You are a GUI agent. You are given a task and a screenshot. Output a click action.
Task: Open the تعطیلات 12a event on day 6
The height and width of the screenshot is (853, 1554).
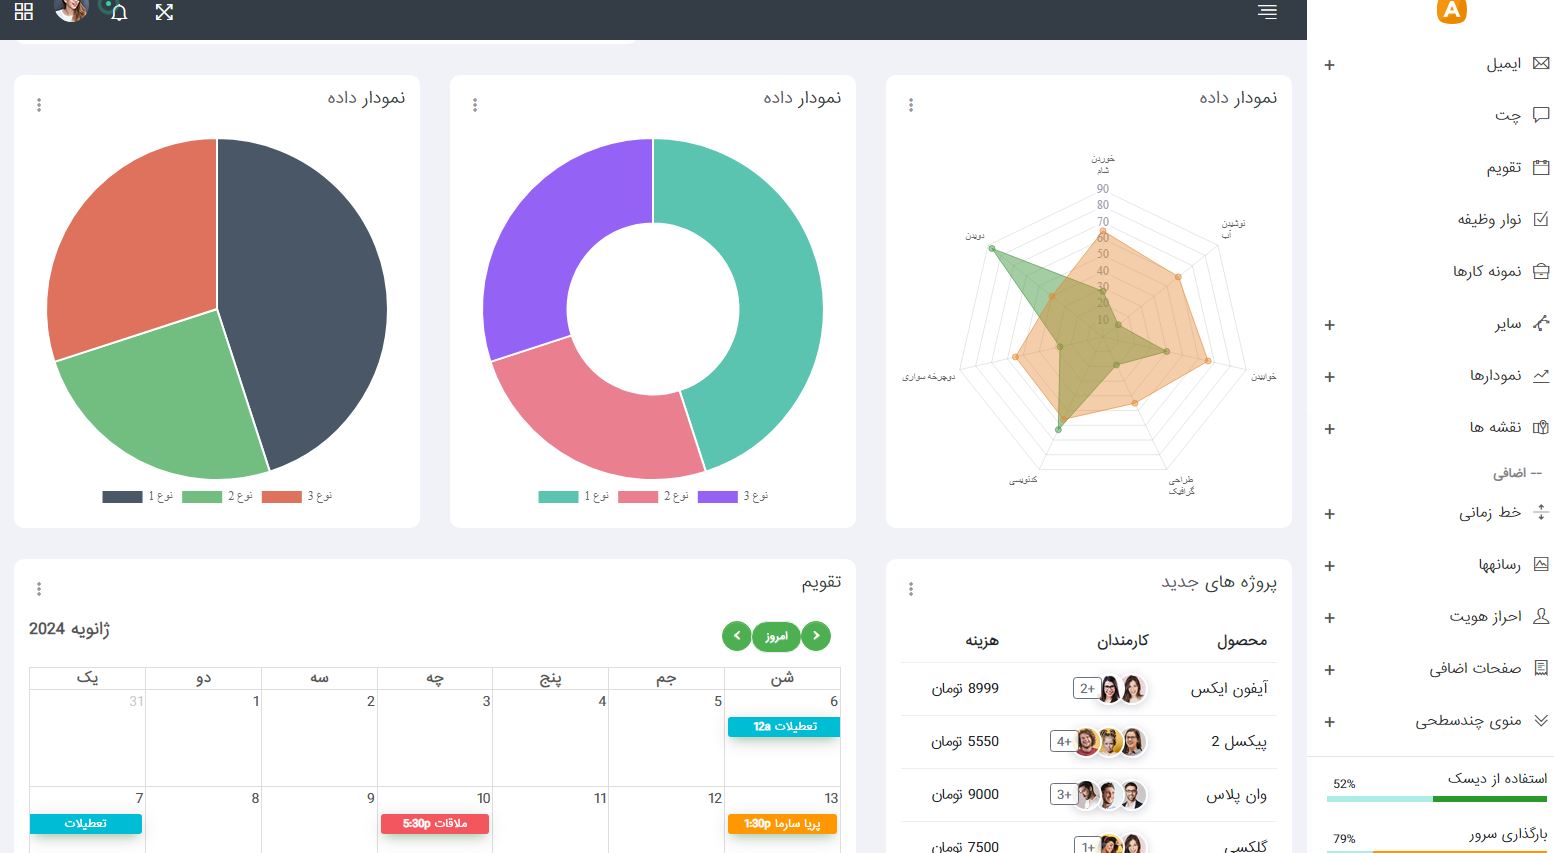click(x=784, y=727)
